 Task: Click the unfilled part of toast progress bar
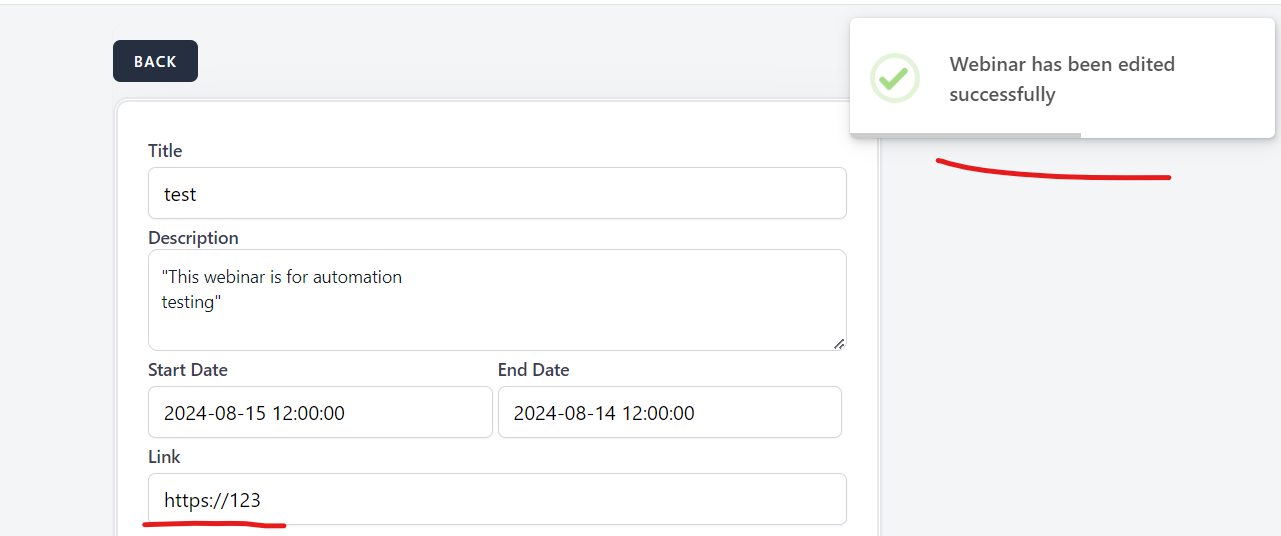[x=1177, y=135]
